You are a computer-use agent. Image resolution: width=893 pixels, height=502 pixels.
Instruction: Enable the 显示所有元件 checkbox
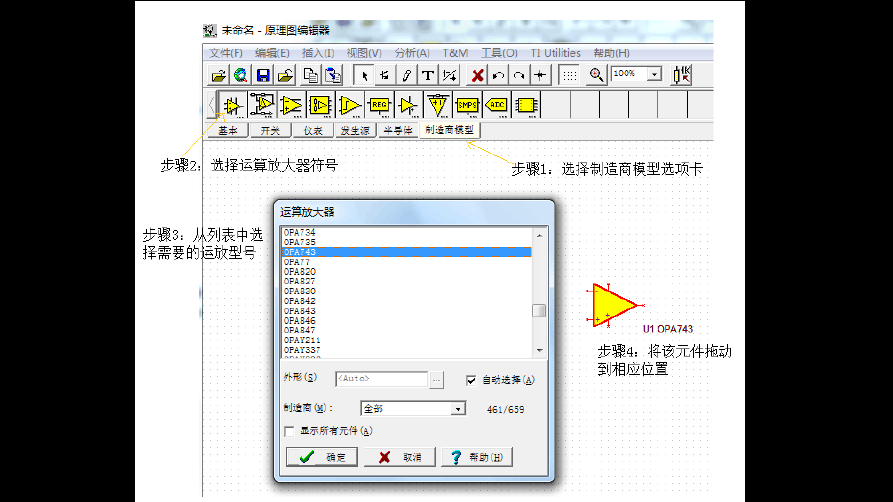[x=289, y=431]
